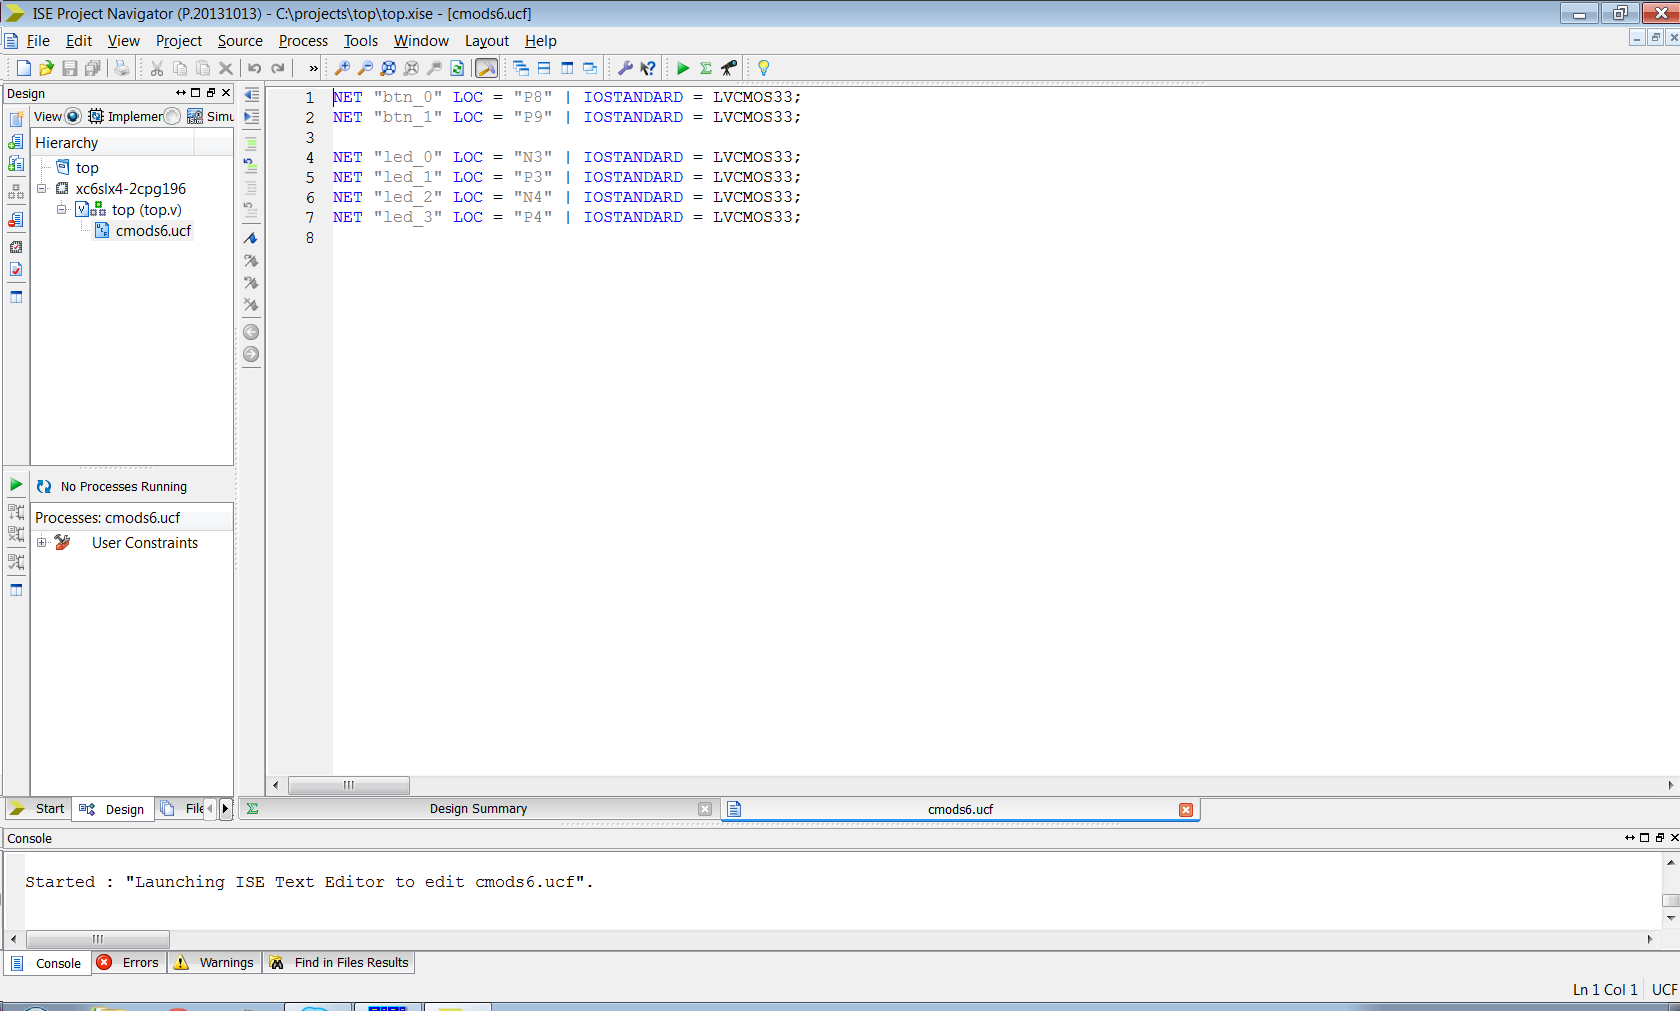
Task: Click the New Source icon in the Design sidebar
Action: (16, 119)
